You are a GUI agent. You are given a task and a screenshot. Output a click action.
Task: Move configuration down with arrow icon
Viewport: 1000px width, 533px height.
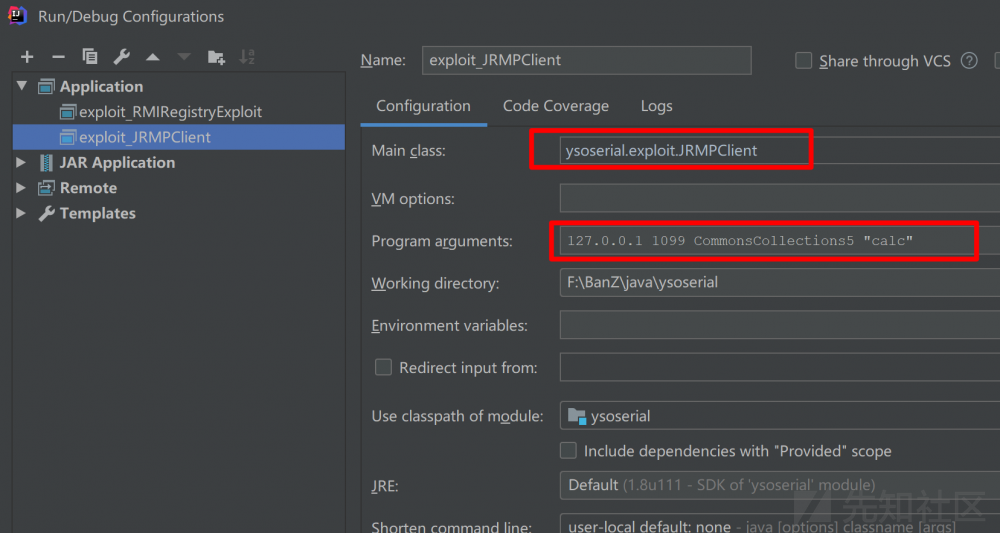(x=184, y=57)
